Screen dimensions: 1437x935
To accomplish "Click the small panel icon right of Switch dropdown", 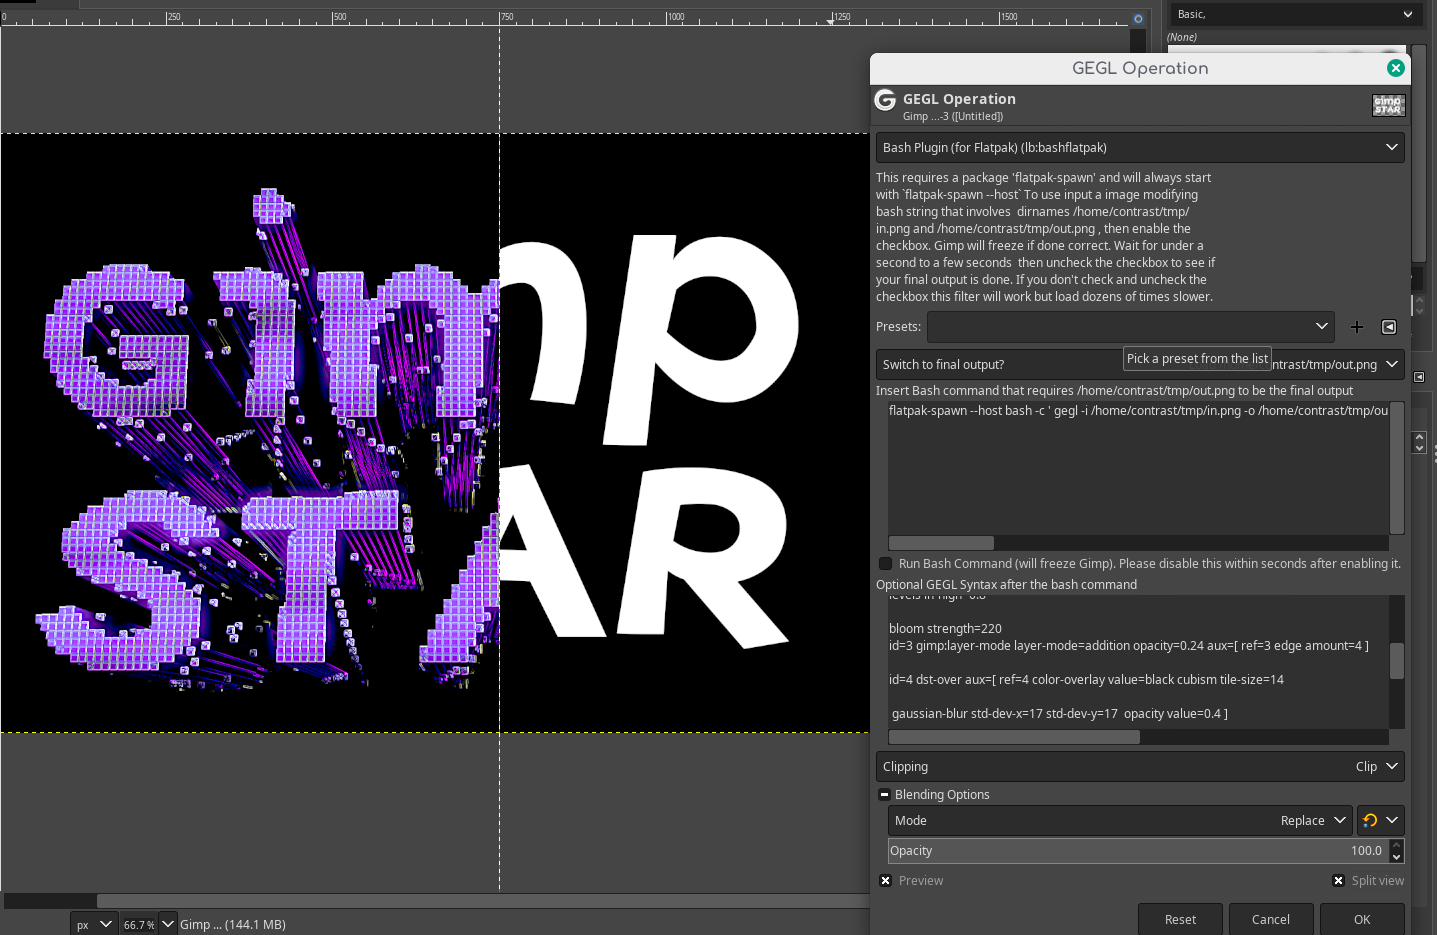I will (x=1419, y=377).
